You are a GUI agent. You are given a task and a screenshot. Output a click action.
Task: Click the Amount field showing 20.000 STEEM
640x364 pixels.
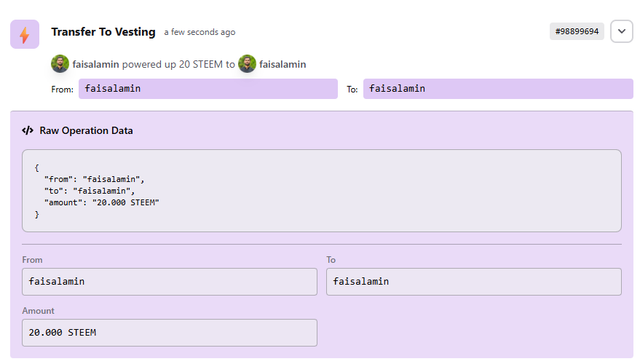pos(169,333)
